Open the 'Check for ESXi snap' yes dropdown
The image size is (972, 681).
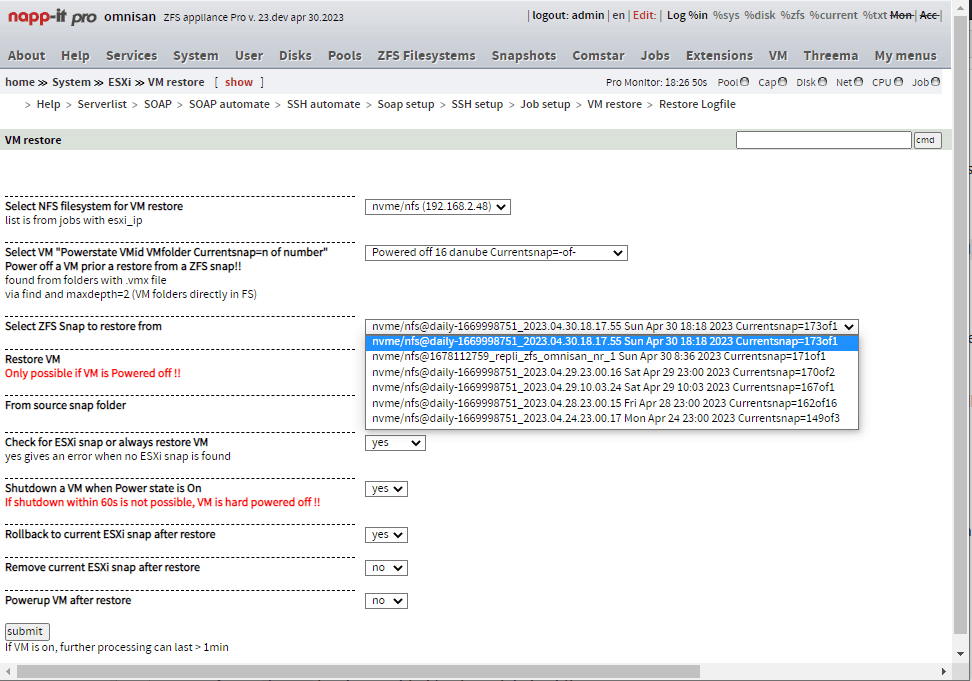(395, 442)
